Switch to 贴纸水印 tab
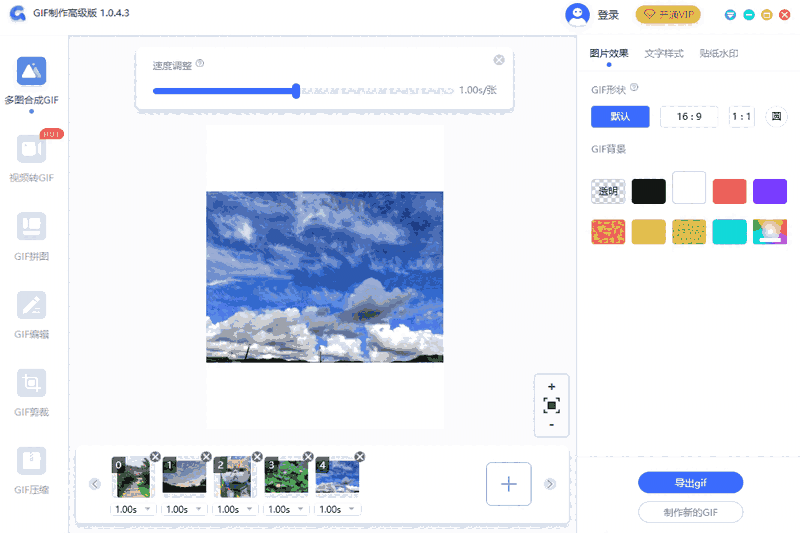Screen dimensions: 800x533 [718, 53]
